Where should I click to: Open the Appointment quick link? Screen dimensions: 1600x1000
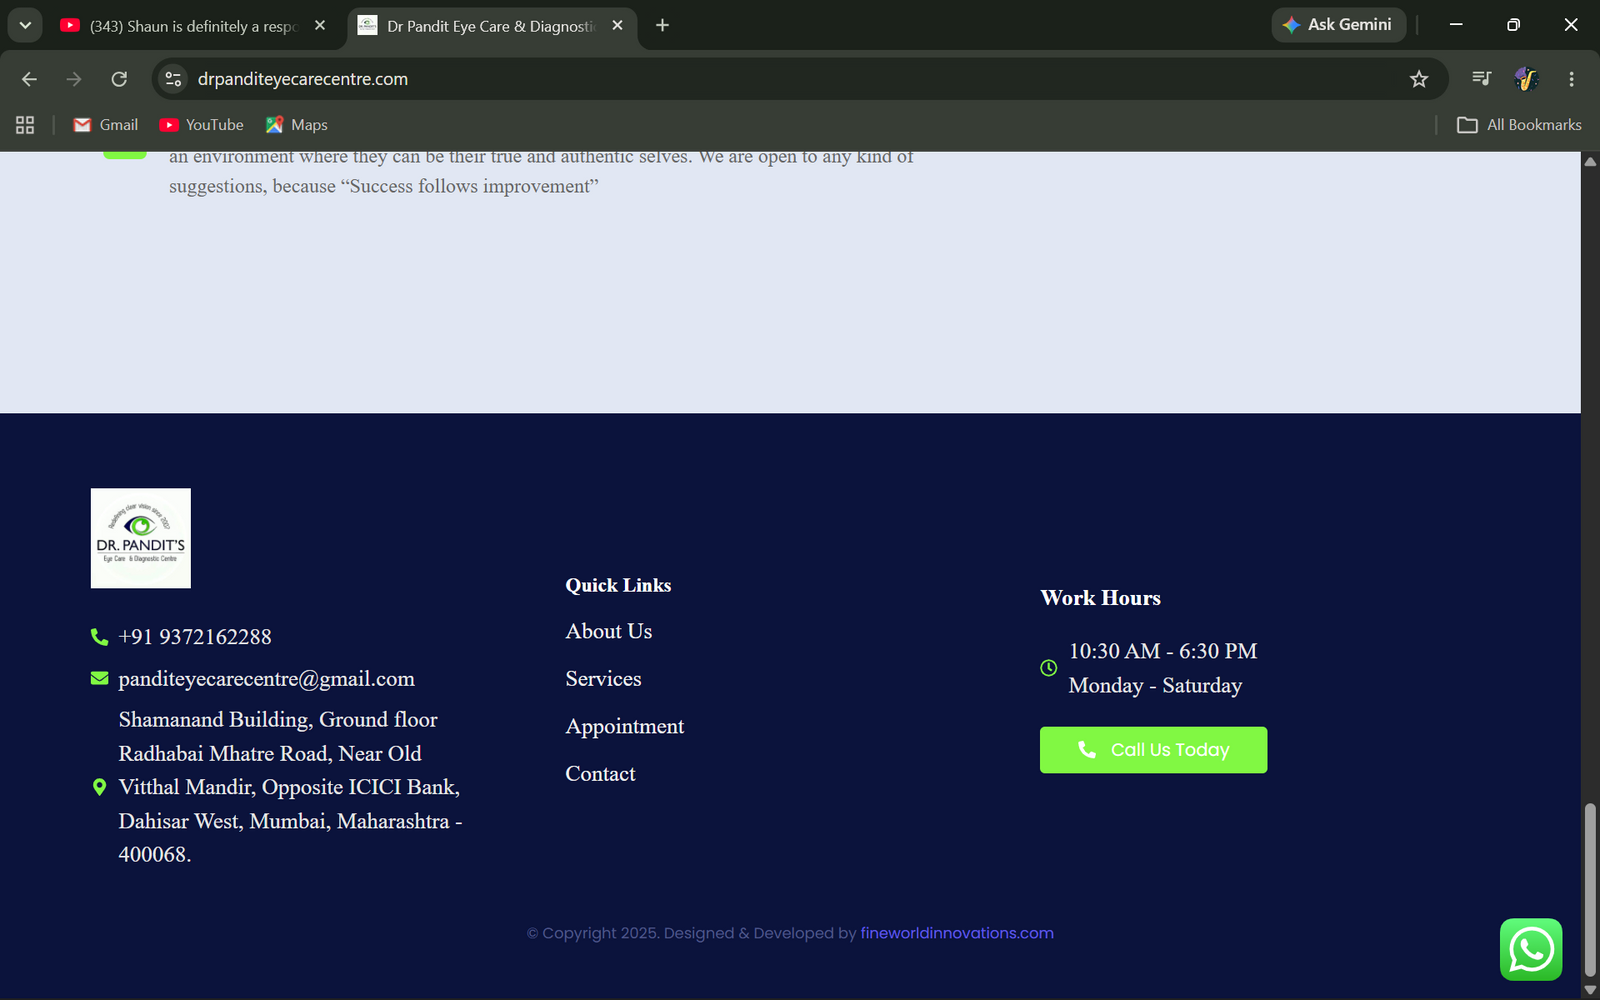(625, 727)
